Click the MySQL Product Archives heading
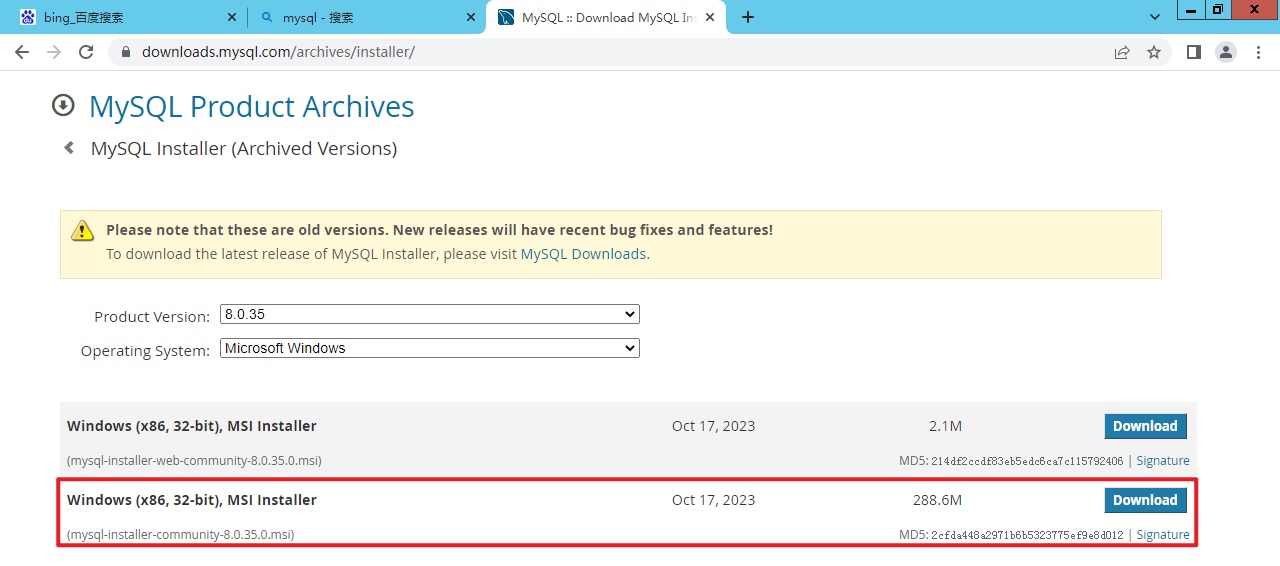Viewport: 1280px width, 566px height. (251, 106)
